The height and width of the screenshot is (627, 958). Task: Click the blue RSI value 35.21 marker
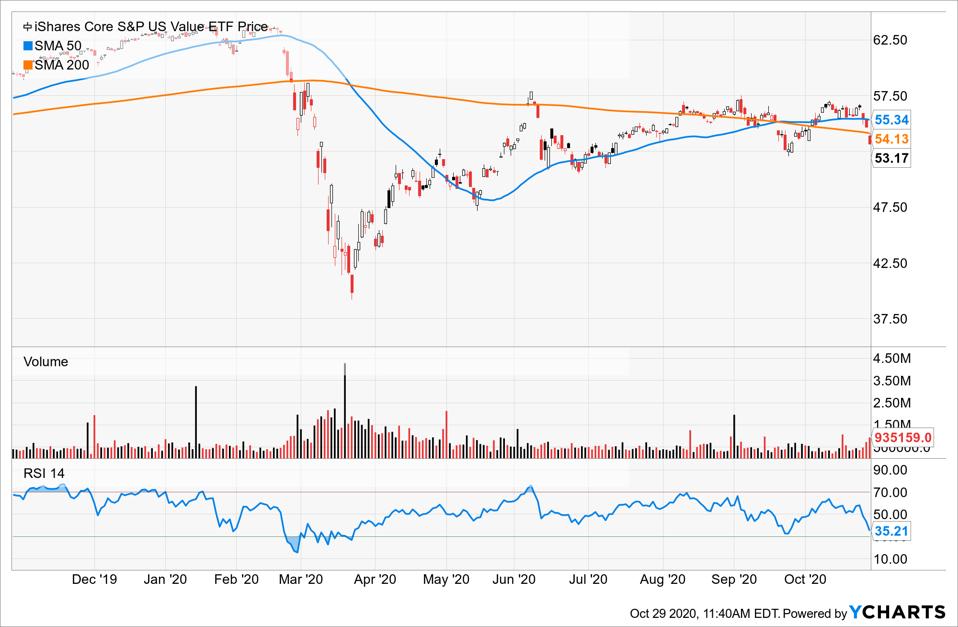tap(891, 533)
